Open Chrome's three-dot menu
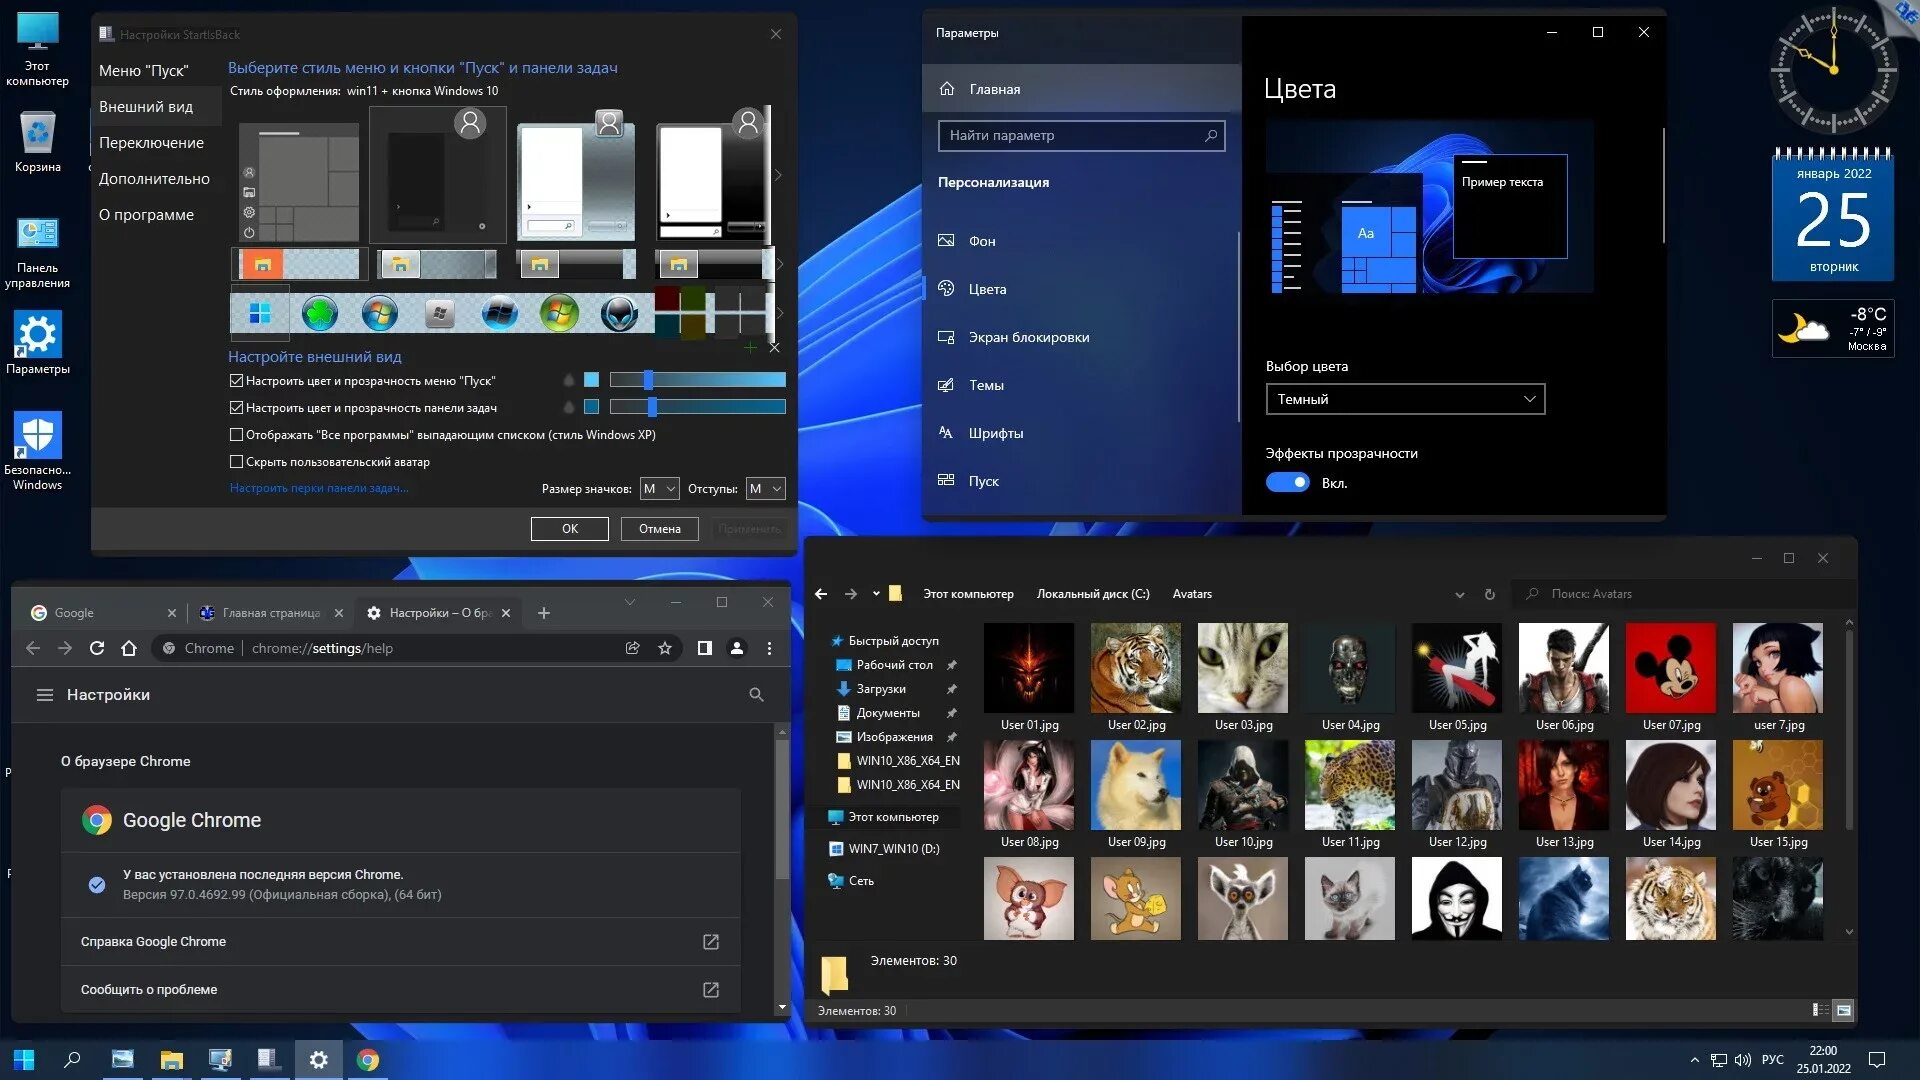 [769, 648]
